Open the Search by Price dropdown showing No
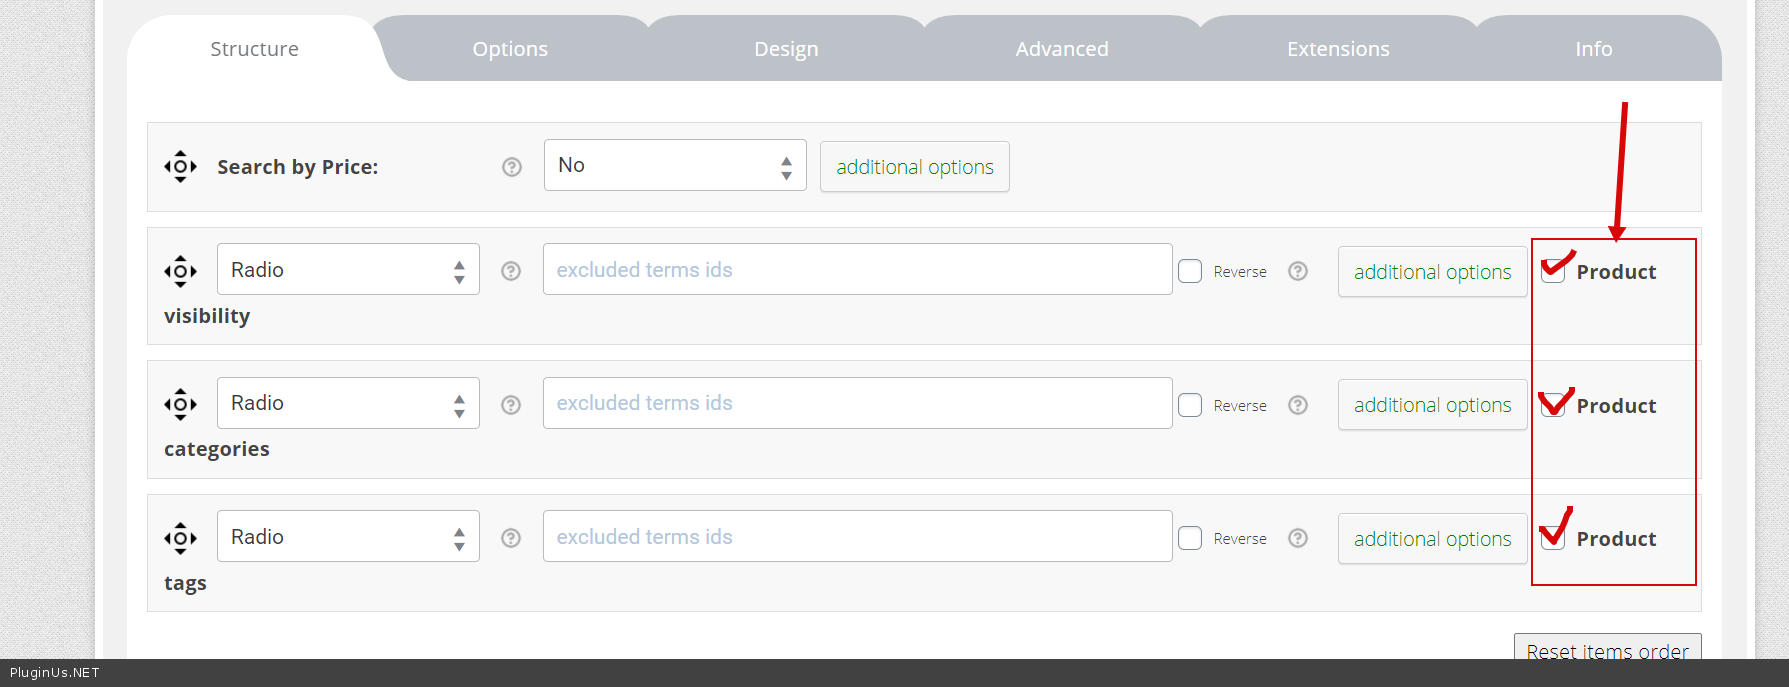Viewport: 1789px width, 687px height. pyautogui.click(x=675, y=165)
